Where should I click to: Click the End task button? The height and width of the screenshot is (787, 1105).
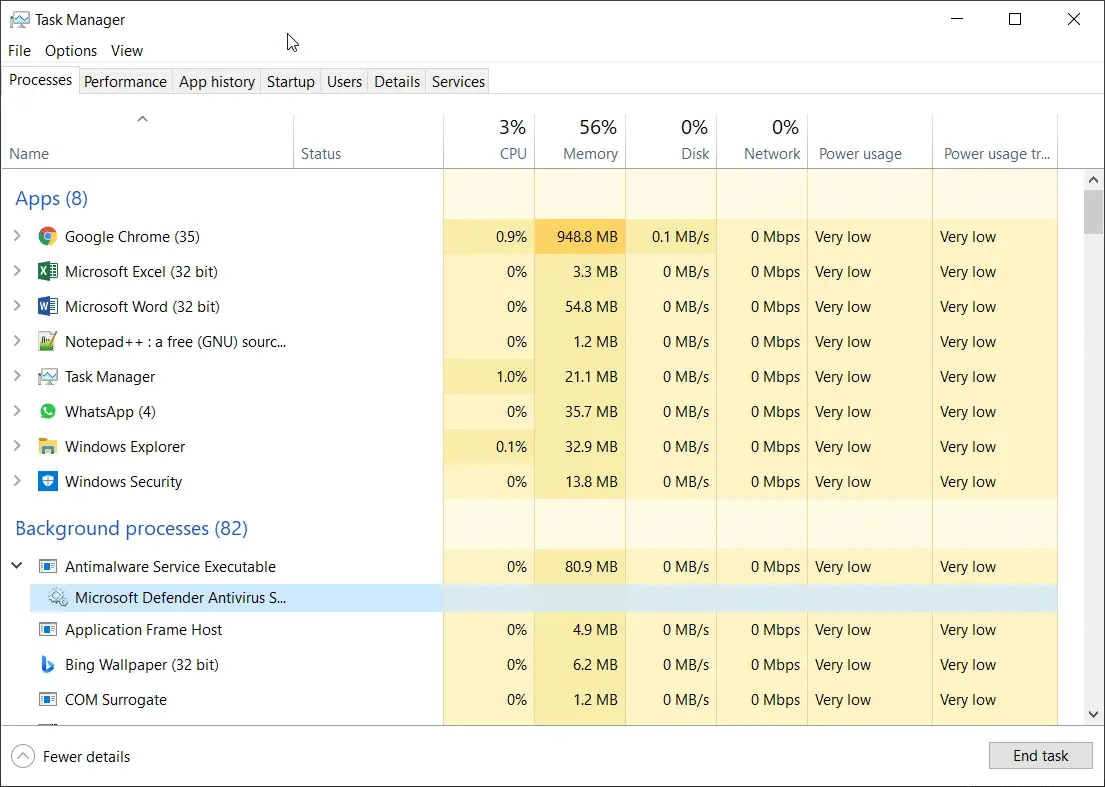pyautogui.click(x=1040, y=756)
